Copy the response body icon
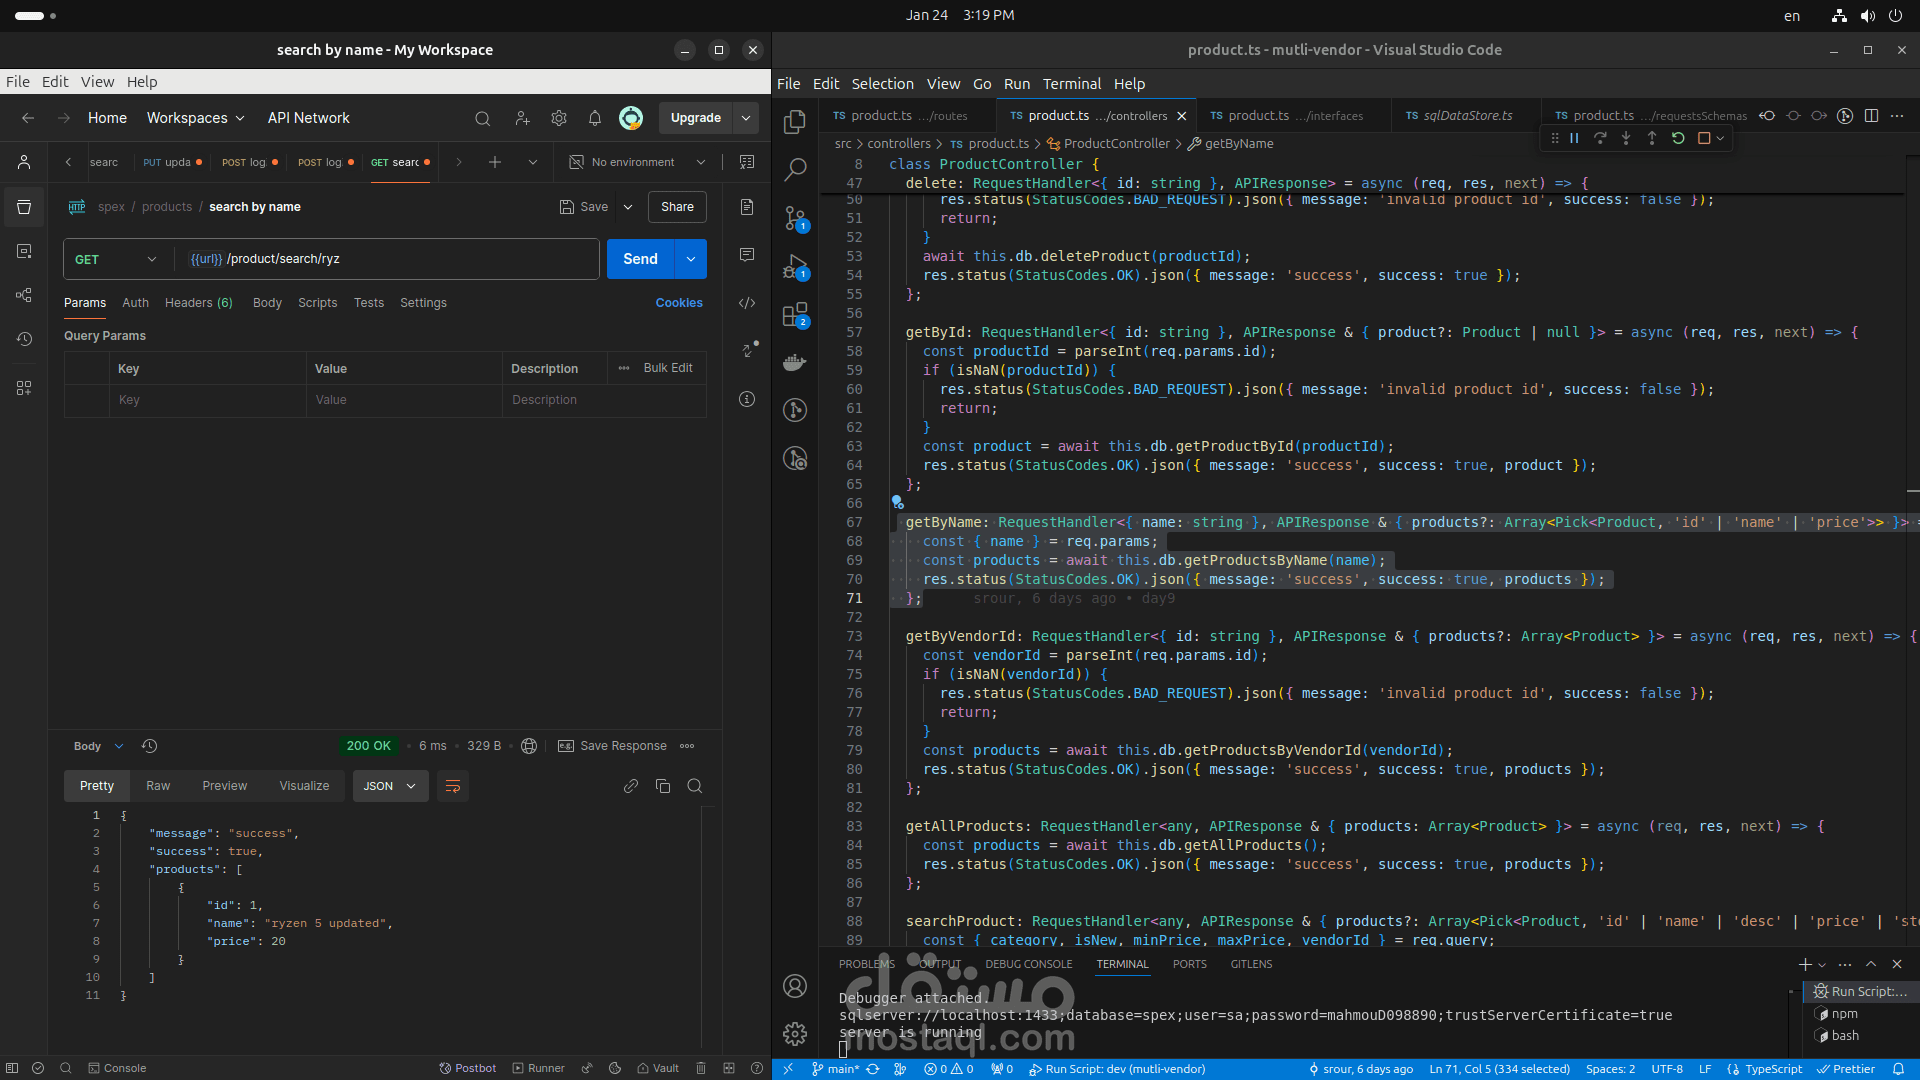 pyautogui.click(x=663, y=786)
